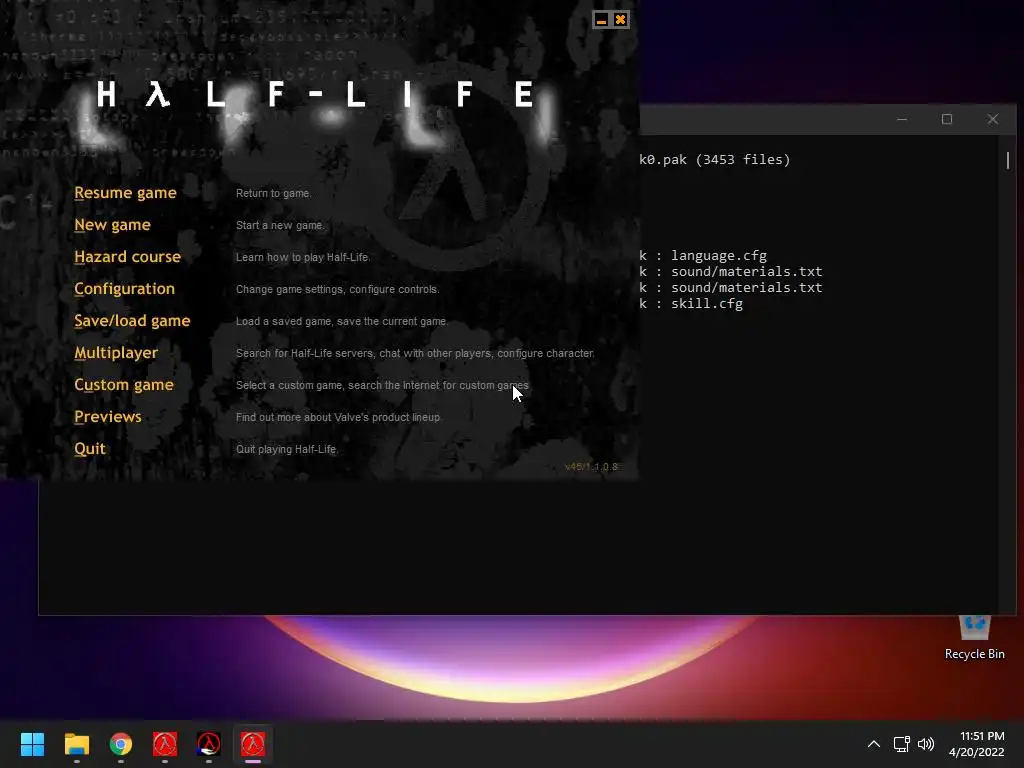Click 'Start a new game.' description text

pos(280,225)
